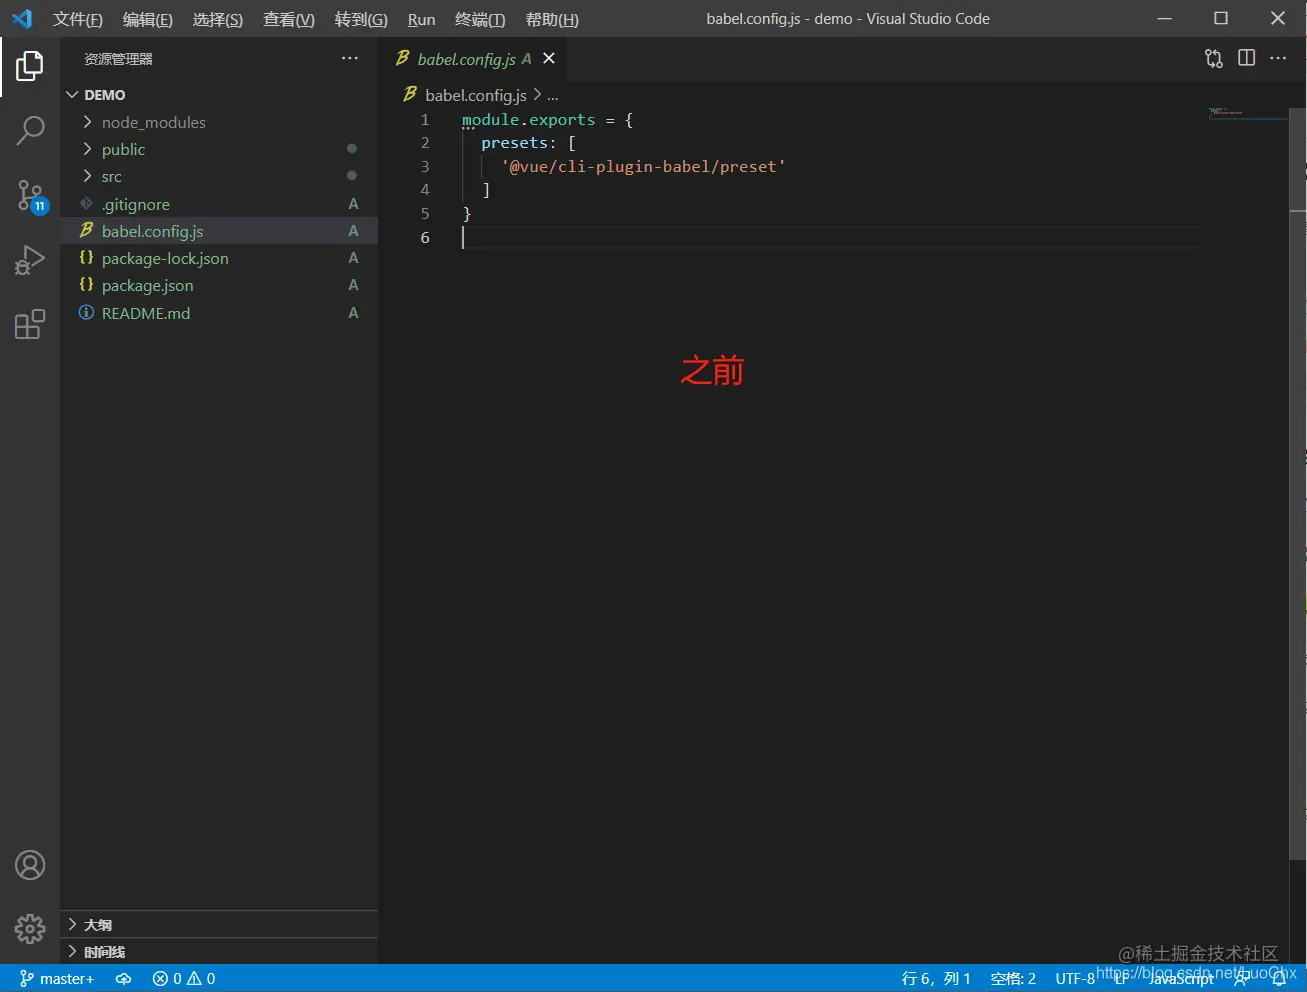Image resolution: width=1307 pixels, height=992 pixels.
Task: Close the babel.config.js editor tab
Action: point(548,58)
